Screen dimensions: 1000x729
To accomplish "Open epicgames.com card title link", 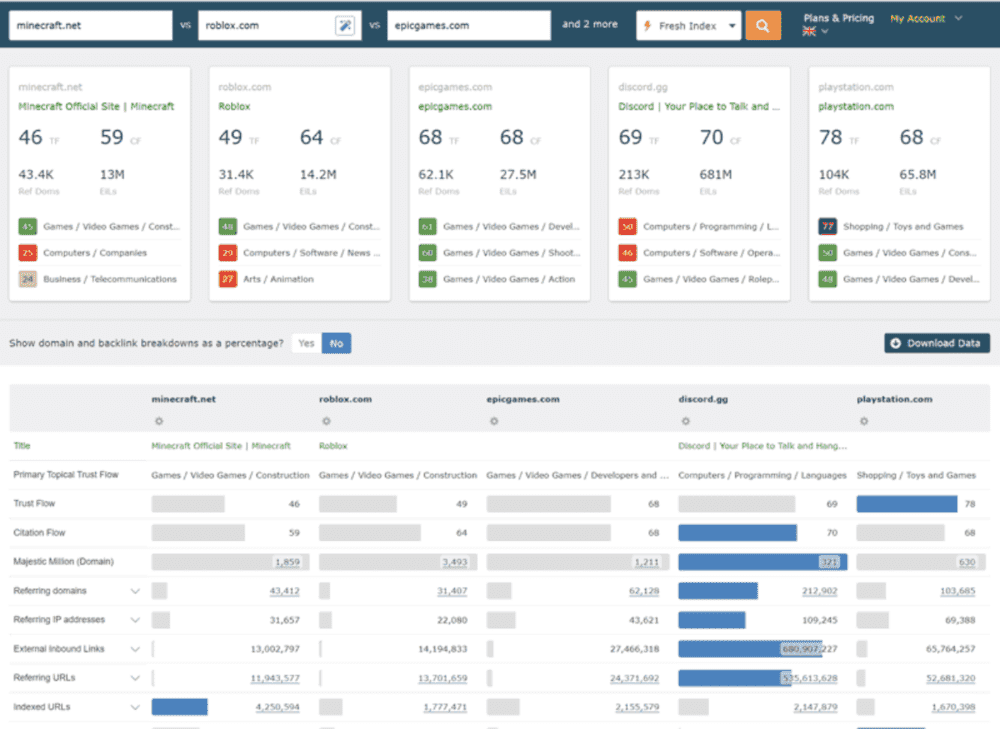I will tap(455, 107).
